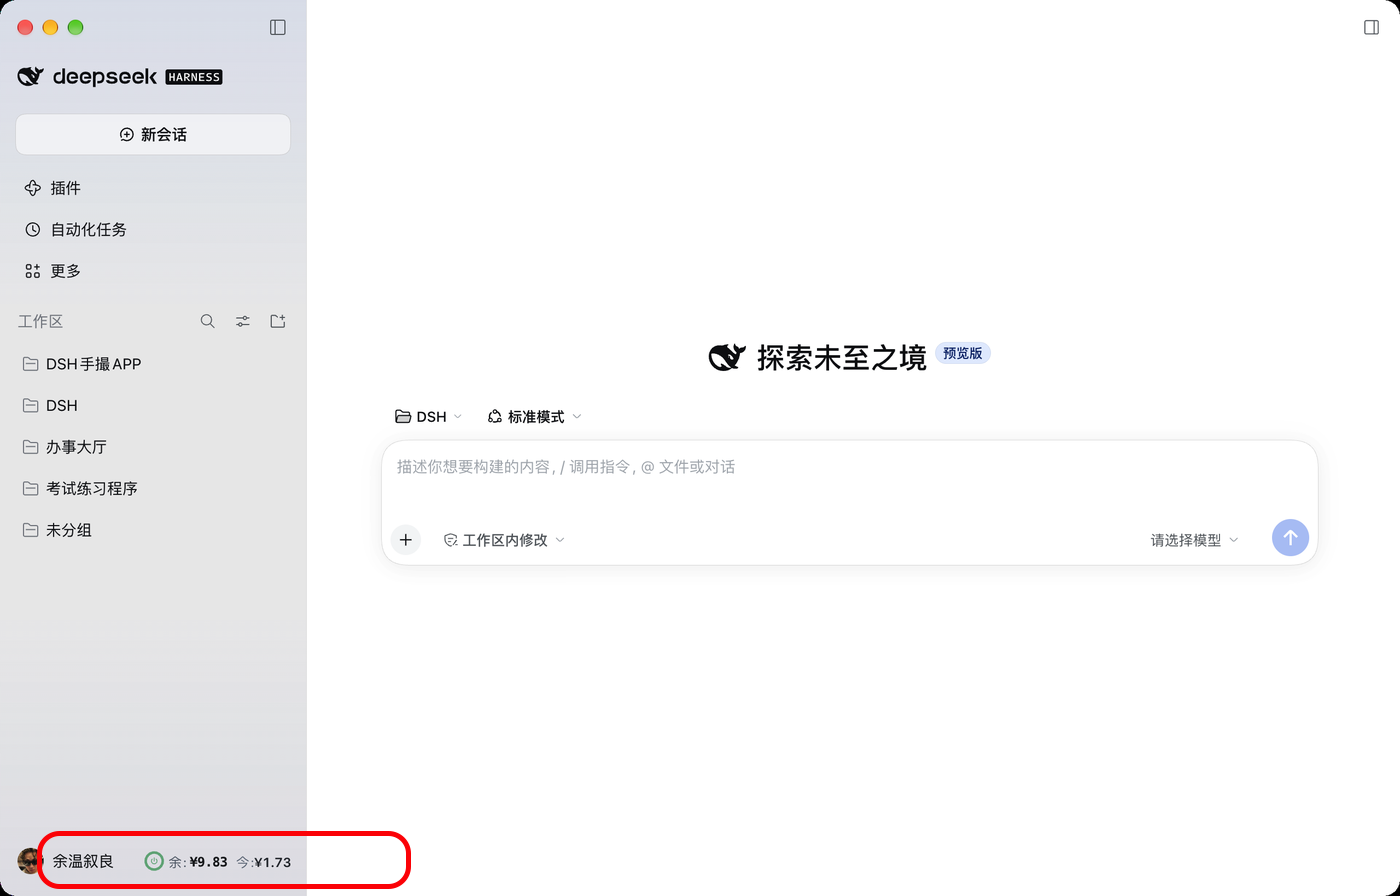This screenshot has height=896, width=1400.
Task: Send message with arrow button
Action: tap(1290, 537)
